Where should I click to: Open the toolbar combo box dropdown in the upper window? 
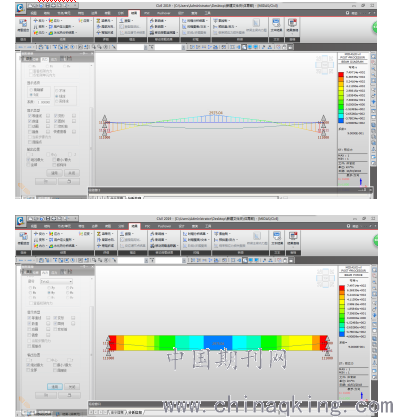(x=145, y=47)
